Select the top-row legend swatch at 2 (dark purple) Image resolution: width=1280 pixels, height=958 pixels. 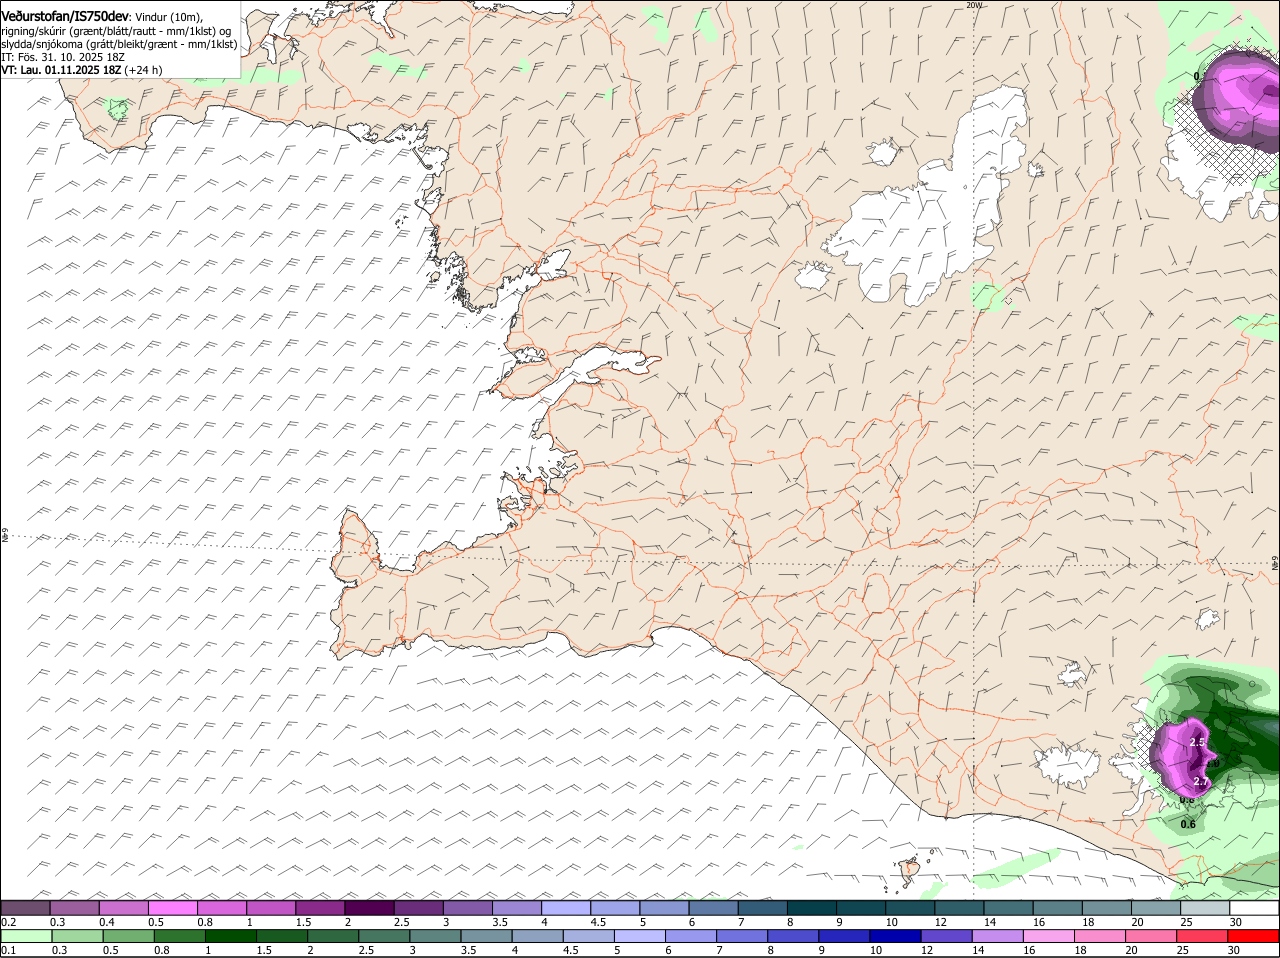coord(369,908)
